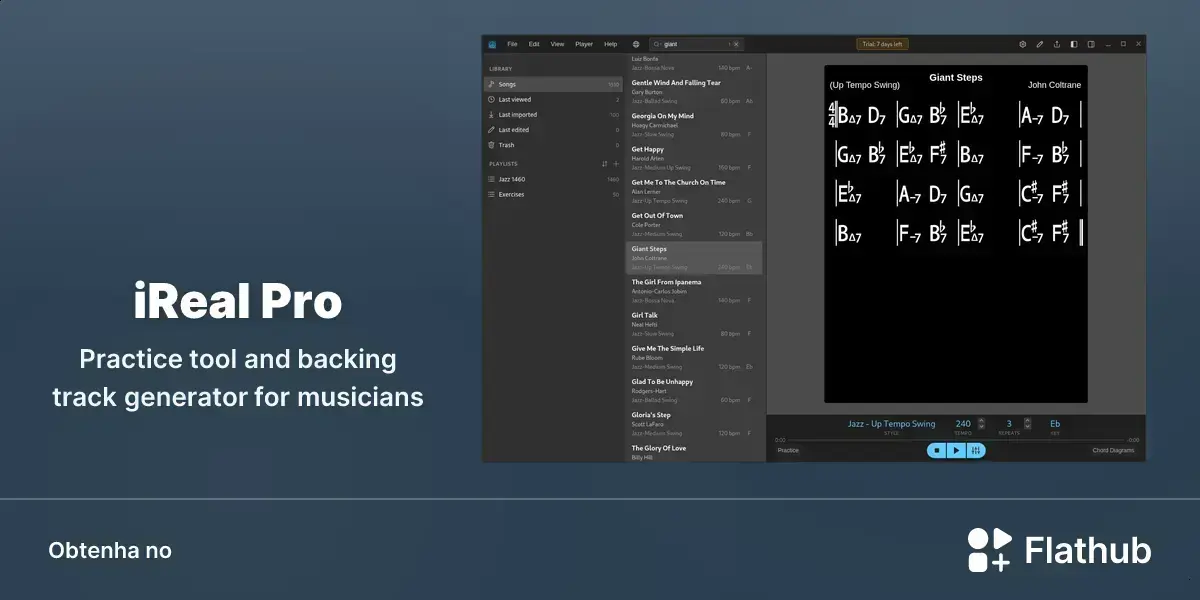
Task: Open the mixer sliders icon
Action: [x=975, y=451]
